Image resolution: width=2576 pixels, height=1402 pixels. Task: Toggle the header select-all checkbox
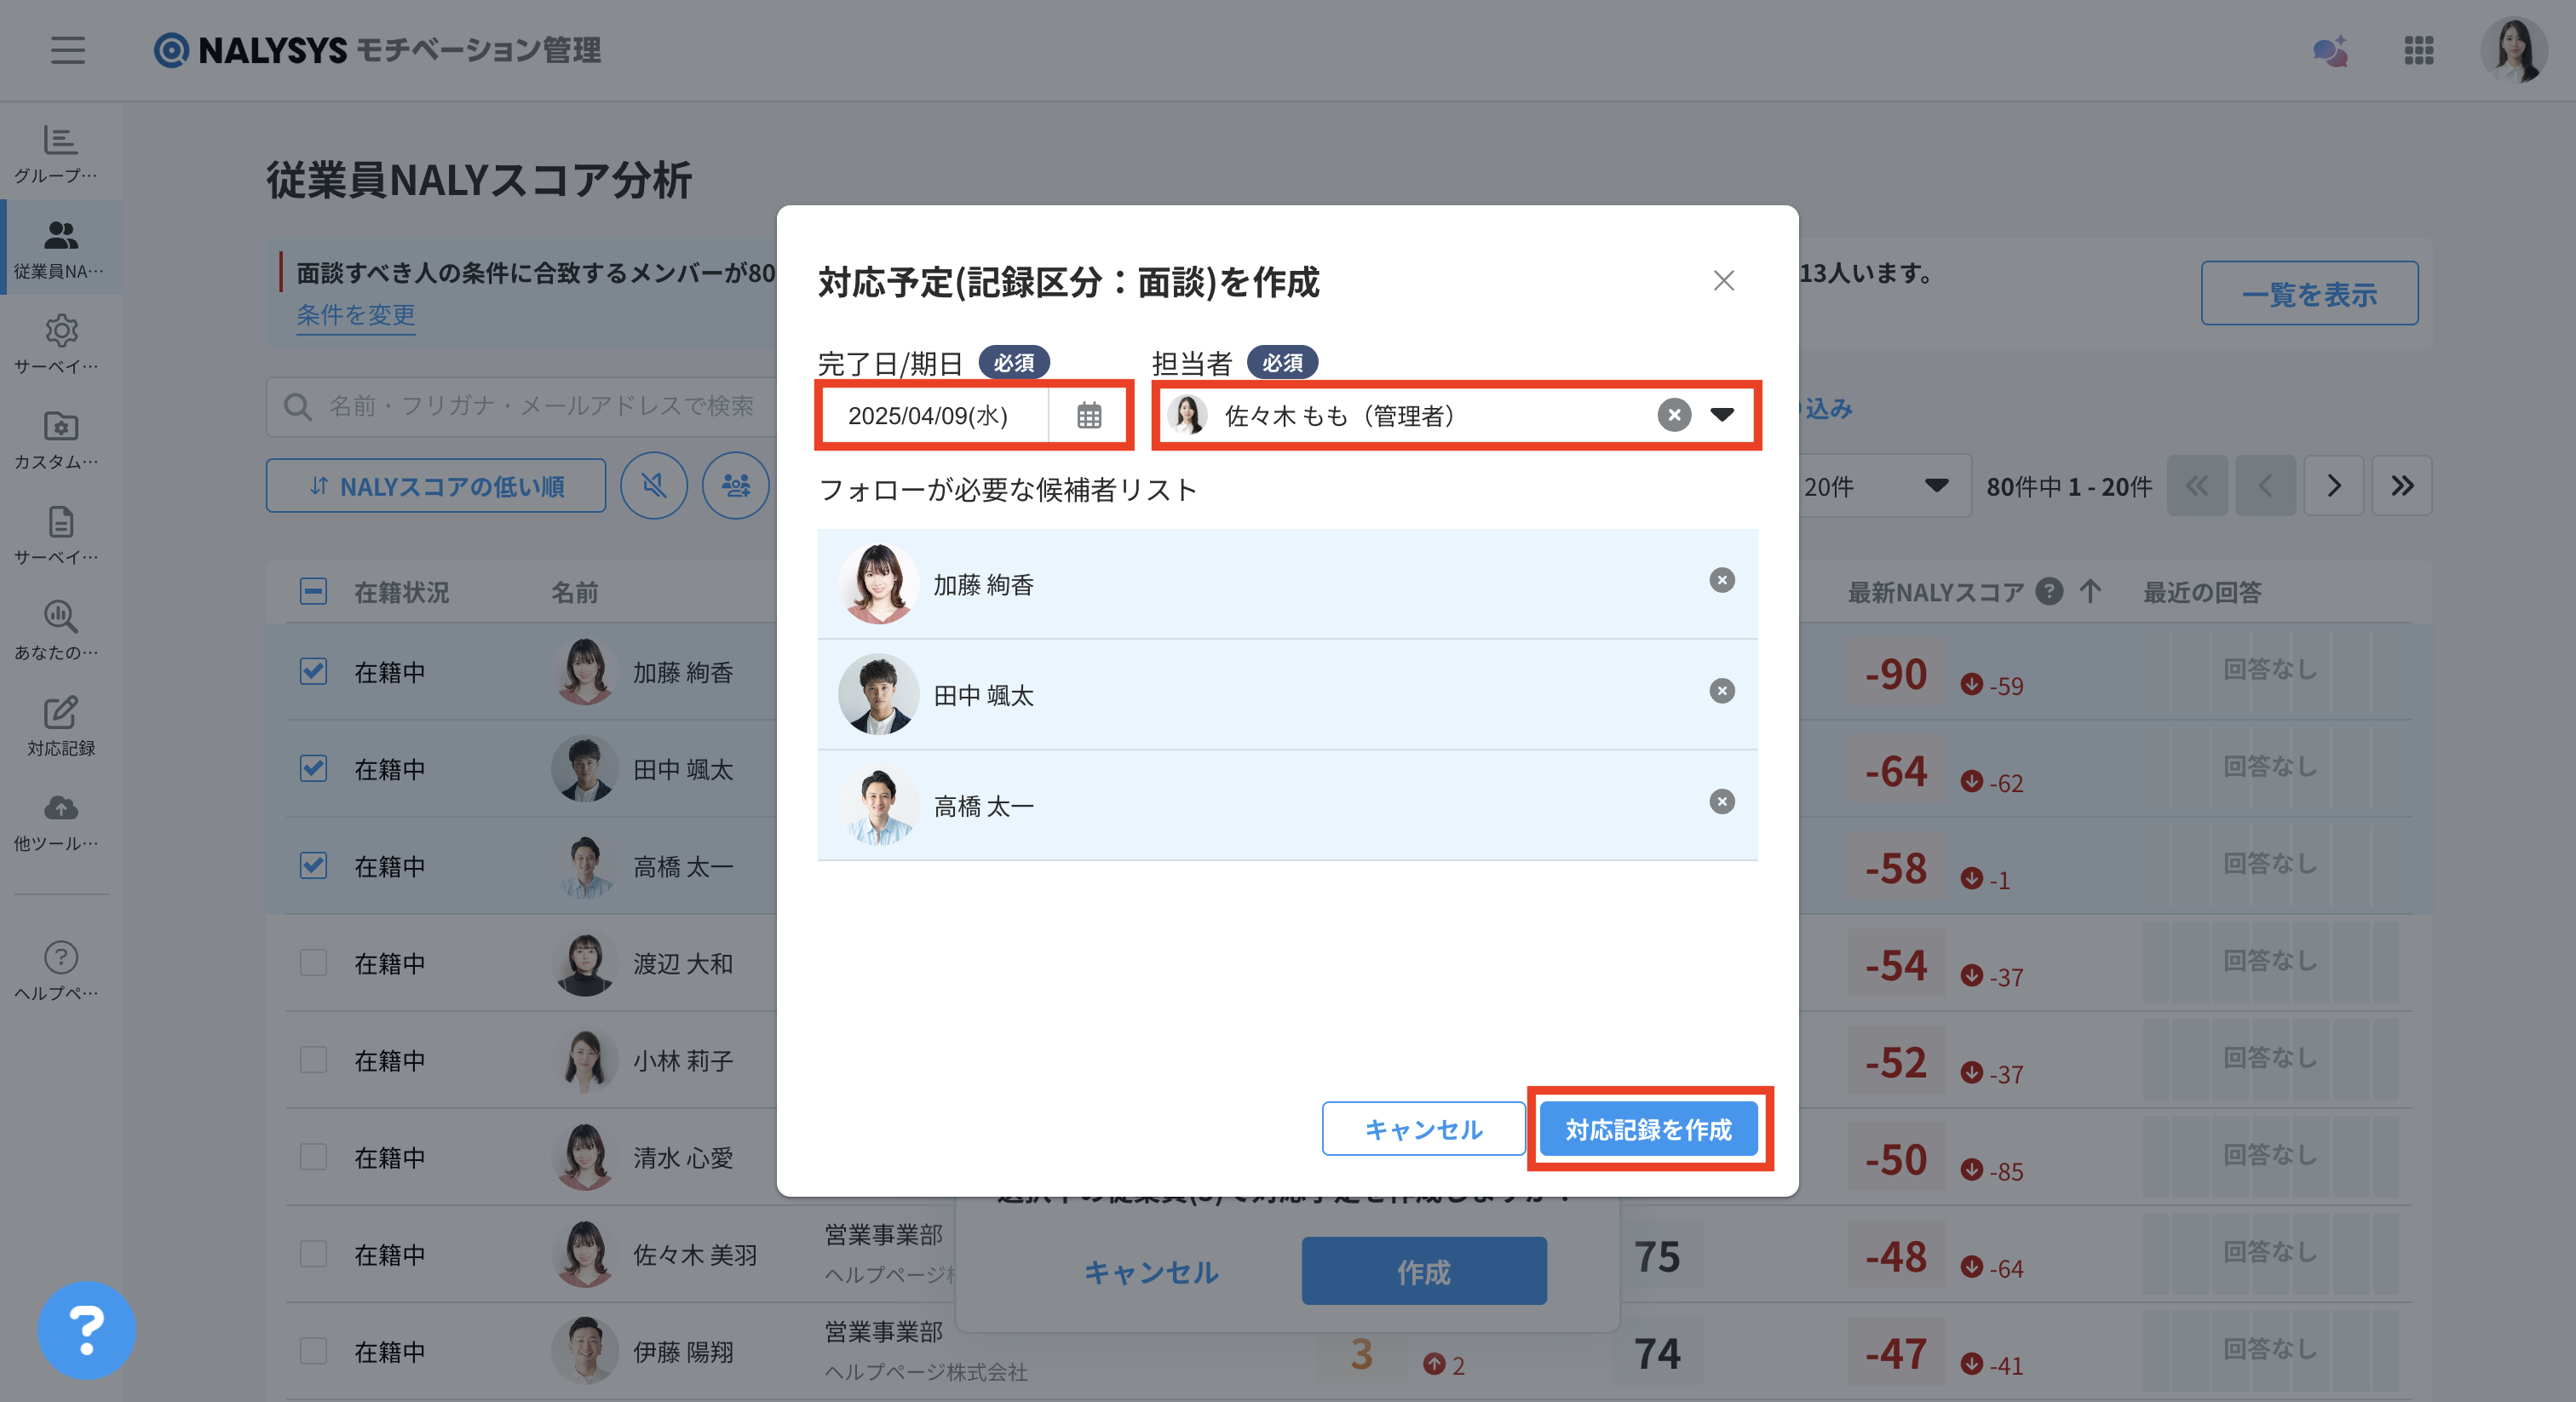pos(313,592)
